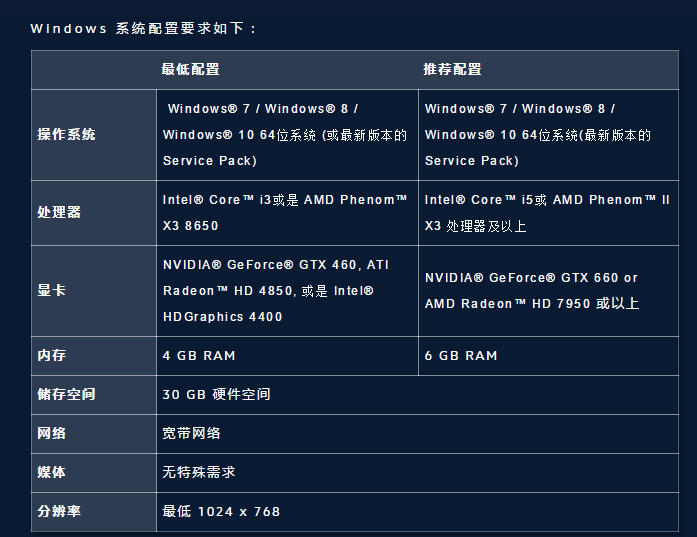This screenshot has height=537, width=697.
Task: Click the 处理器 row label
Action: [x=59, y=213]
